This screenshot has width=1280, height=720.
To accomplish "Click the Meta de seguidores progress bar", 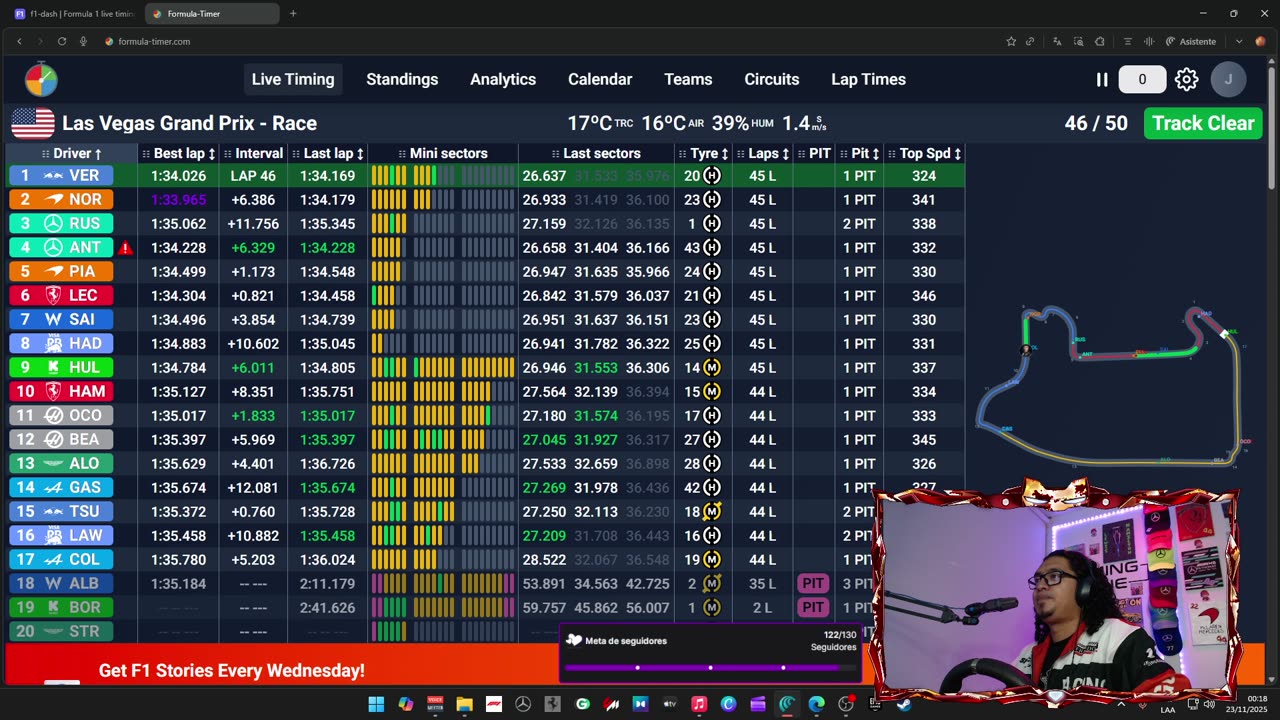I will coord(710,667).
